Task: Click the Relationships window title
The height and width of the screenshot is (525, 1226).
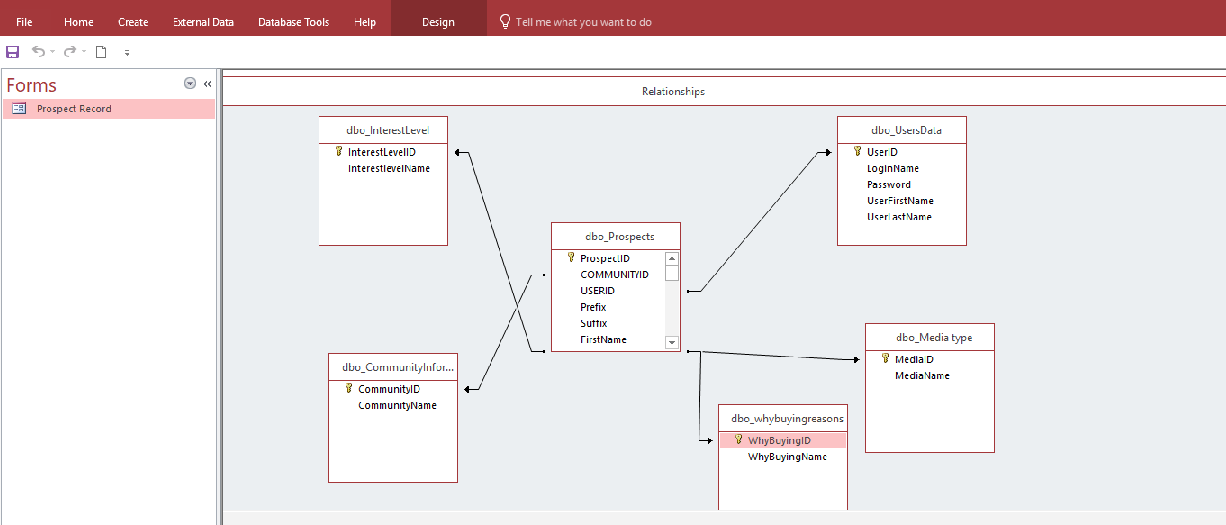Action: 673,91
